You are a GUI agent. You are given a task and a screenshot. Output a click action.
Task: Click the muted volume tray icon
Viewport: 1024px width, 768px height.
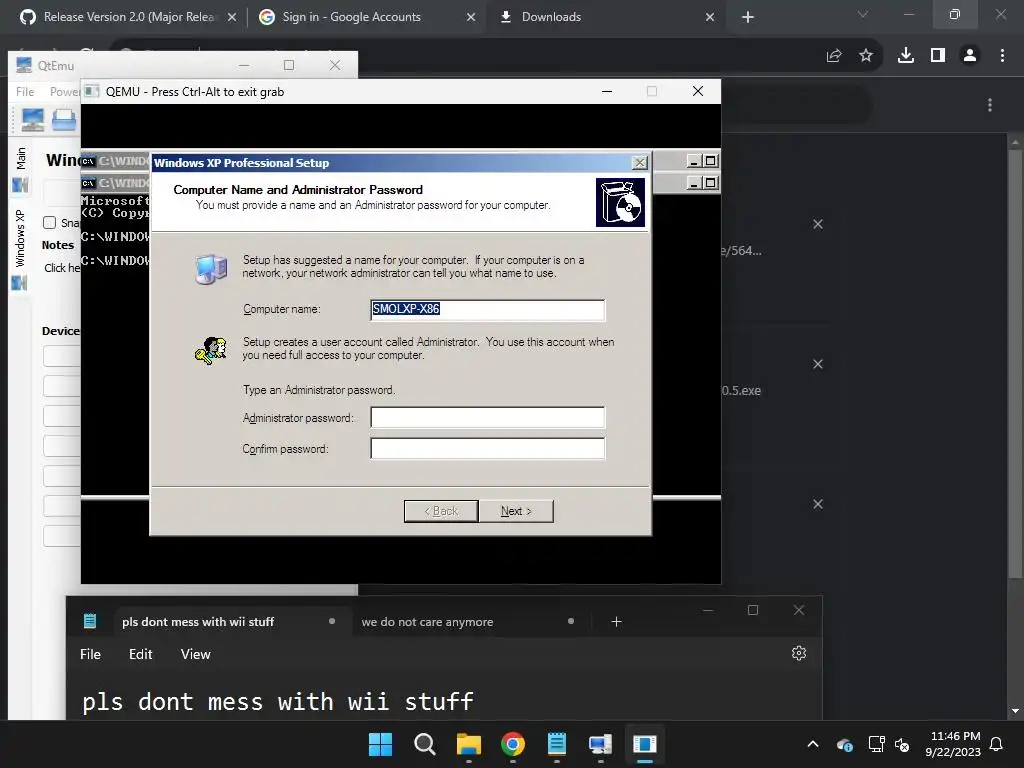pos(902,744)
